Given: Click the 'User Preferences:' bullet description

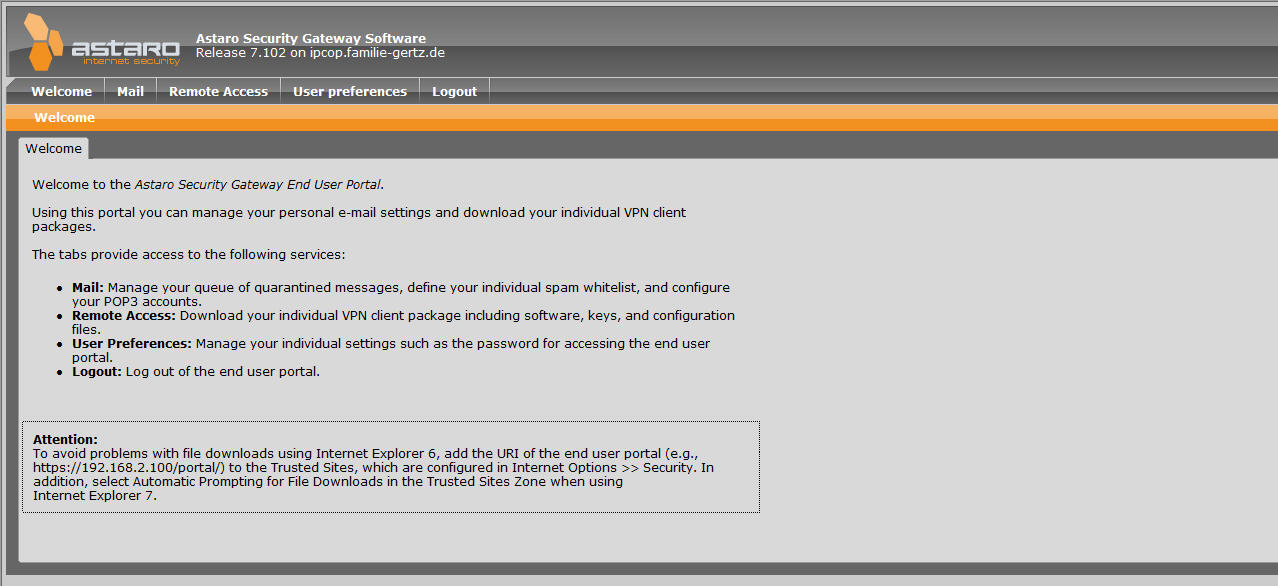Looking at the screenshot, I should point(391,350).
